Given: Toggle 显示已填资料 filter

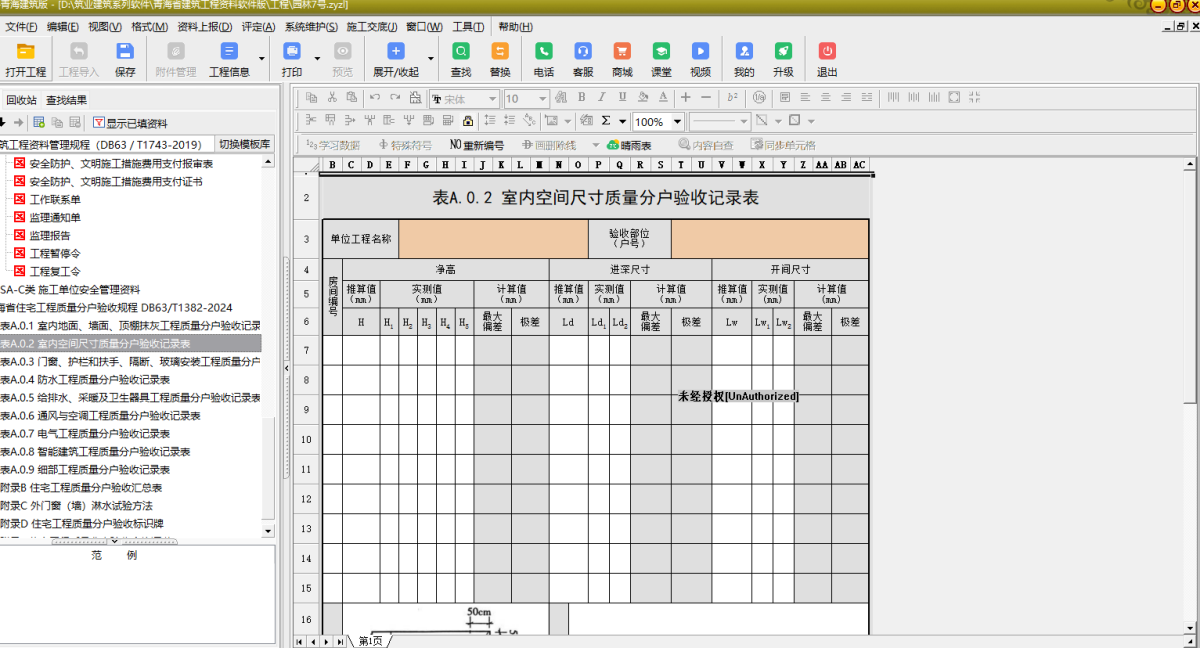Looking at the screenshot, I should coord(130,123).
